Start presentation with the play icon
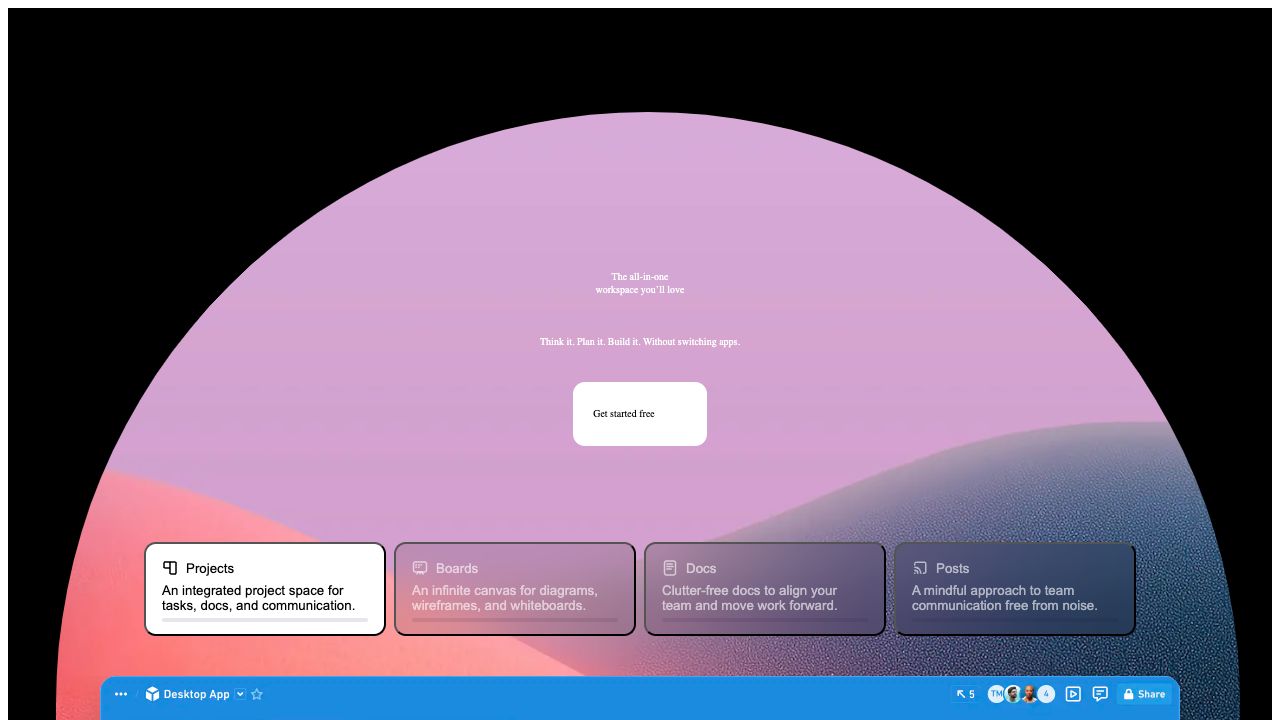1280x720 pixels. tap(1073, 694)
